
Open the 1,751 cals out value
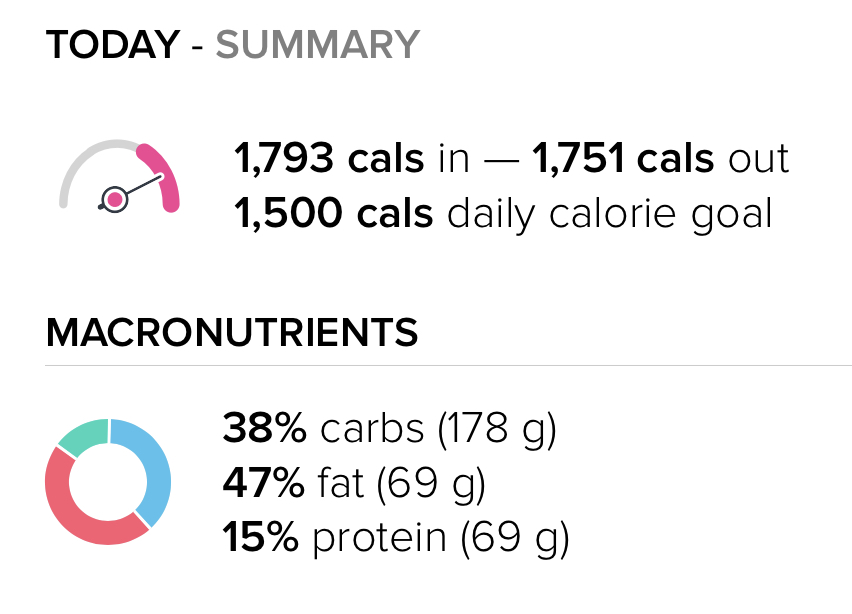pyautogui.click(x=623, y=159)
